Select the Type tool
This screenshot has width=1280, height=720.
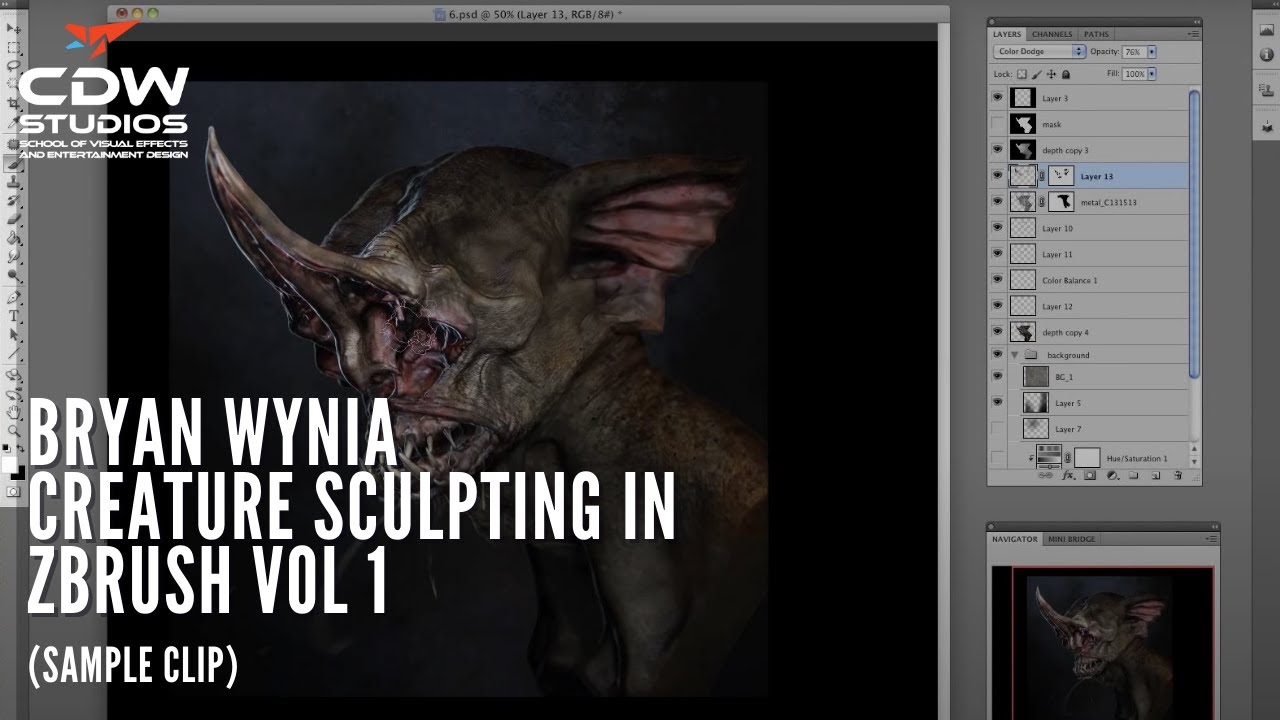(x=14, y=316)
